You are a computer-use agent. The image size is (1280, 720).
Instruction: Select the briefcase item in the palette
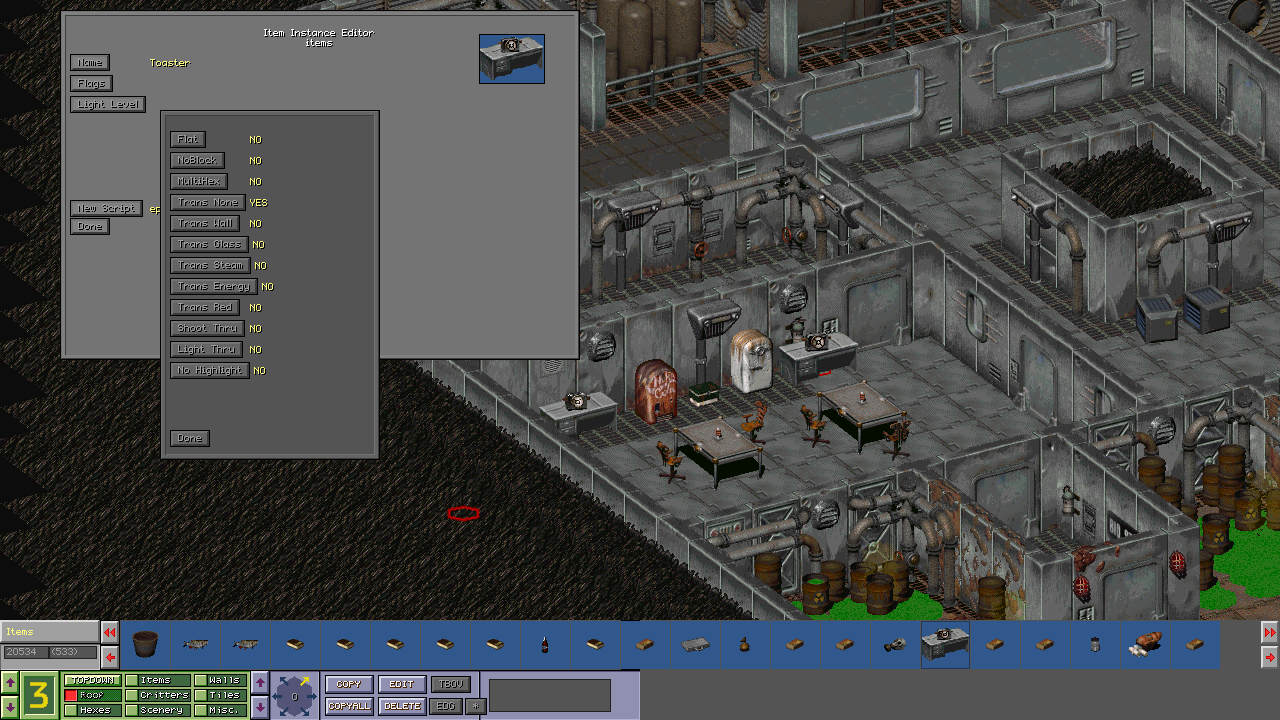tap(695, 645)
